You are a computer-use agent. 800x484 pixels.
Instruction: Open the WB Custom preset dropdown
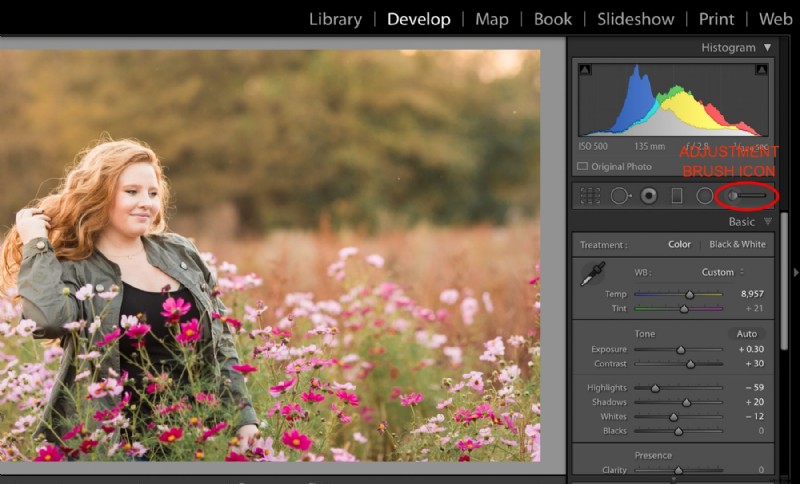coord(722,272)
